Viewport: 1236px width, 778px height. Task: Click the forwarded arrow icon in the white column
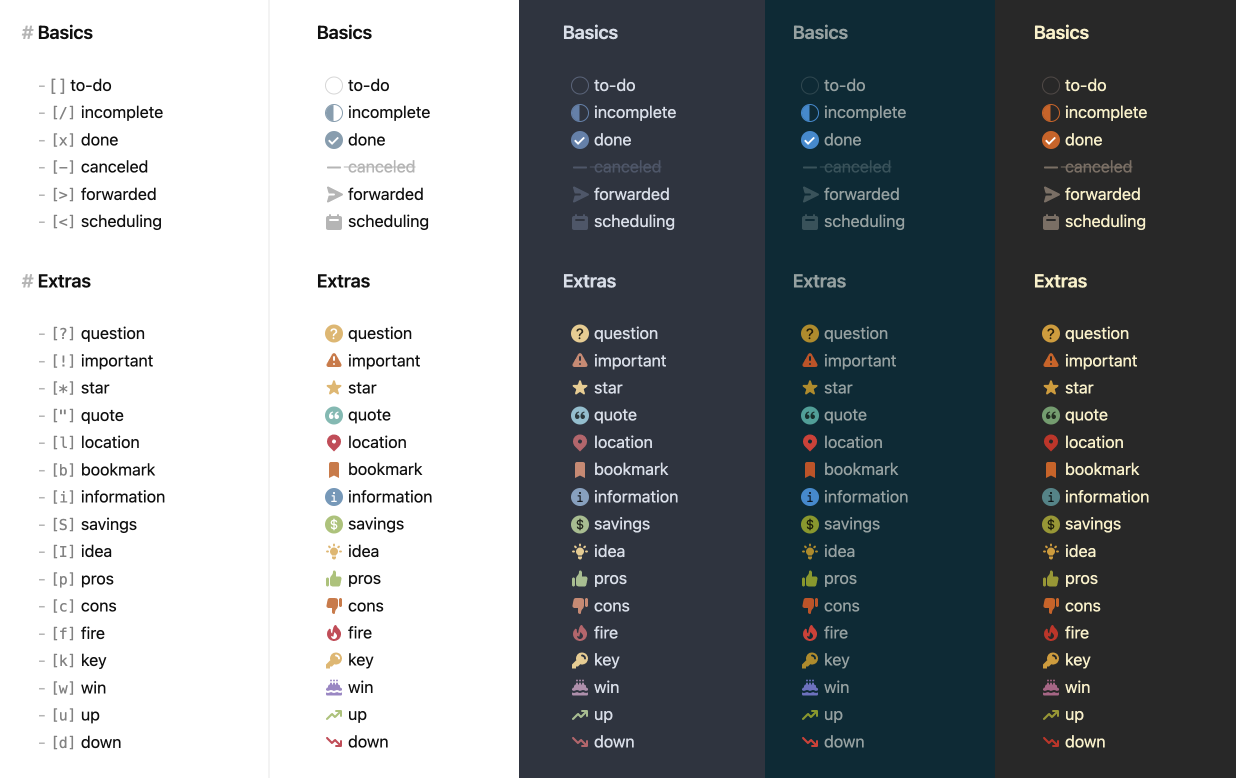click(x=334, y=194)
